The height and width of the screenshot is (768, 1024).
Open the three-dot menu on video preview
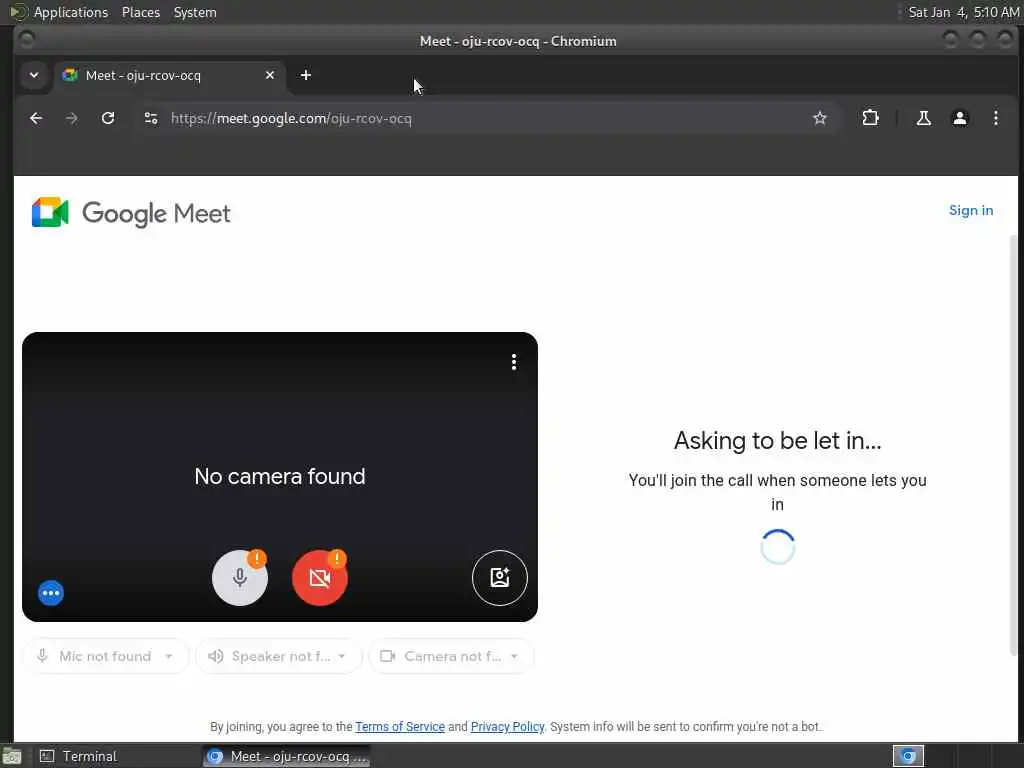514,362
